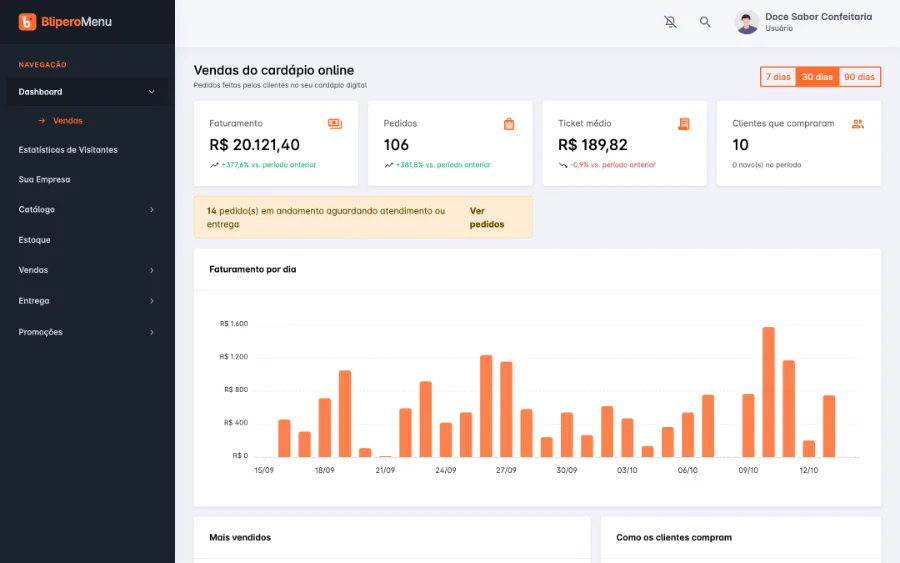The width and height of the screenshot is (900, 563).
Task: Click the Clientes que compraram people icon
Action: 858,124
